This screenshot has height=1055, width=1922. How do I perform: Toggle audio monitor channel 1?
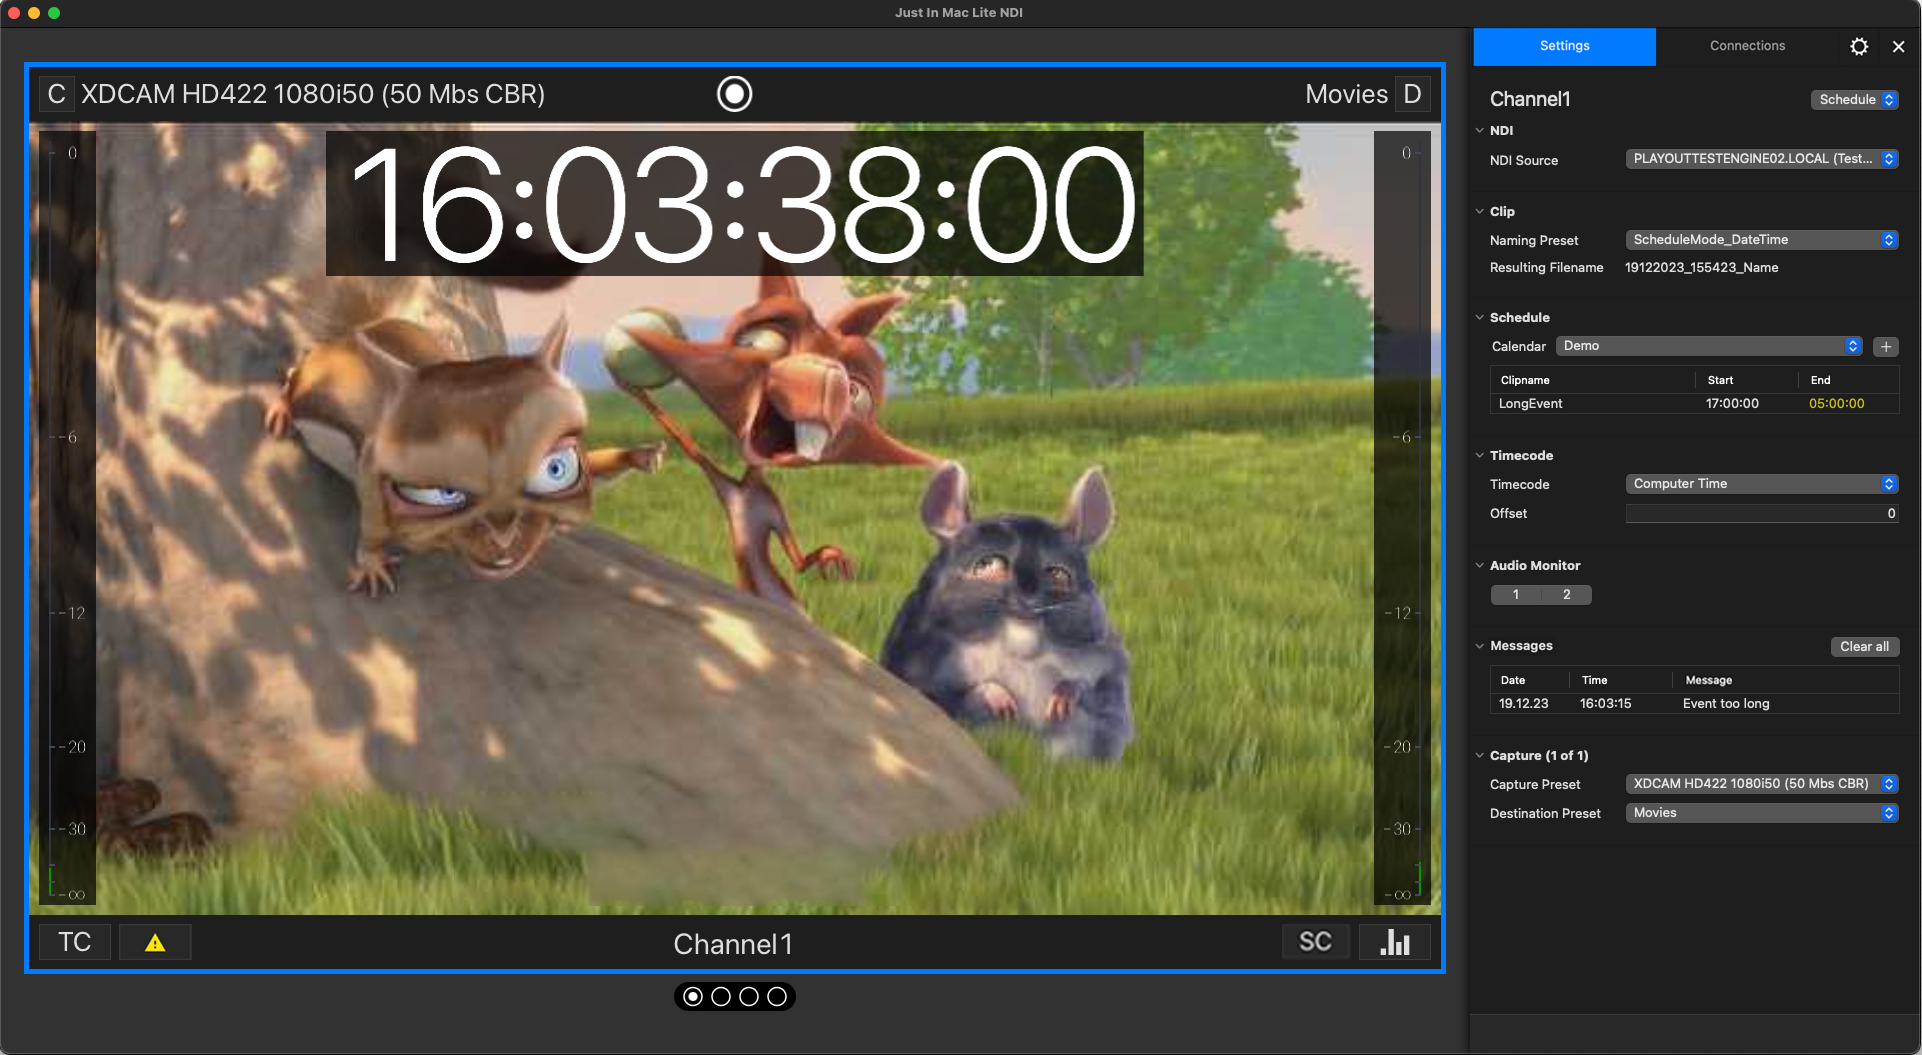pos(1516,595)
